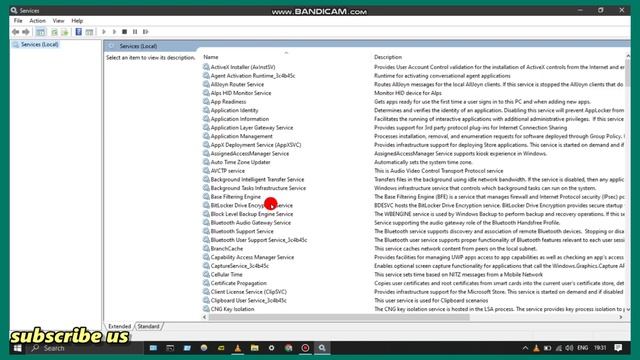Viewport: 640px width, 360px height.
Task: Open File Explorer from the taskbar
Action: [x=255, y=348]
